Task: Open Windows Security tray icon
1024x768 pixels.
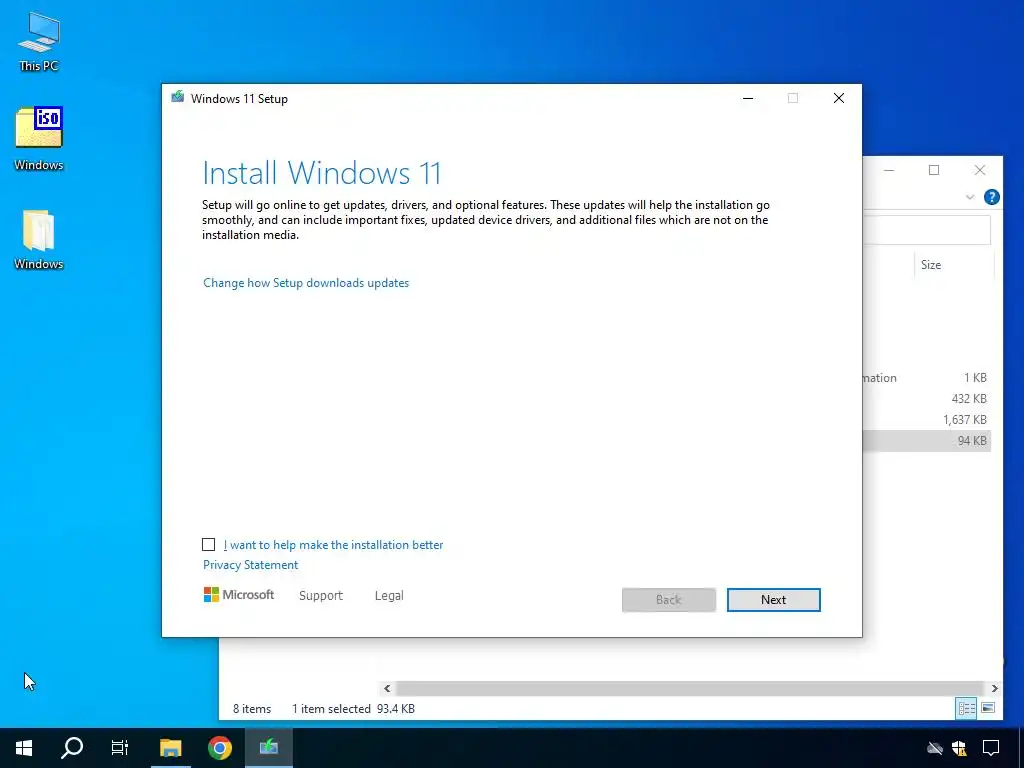Action: point(959,748)
